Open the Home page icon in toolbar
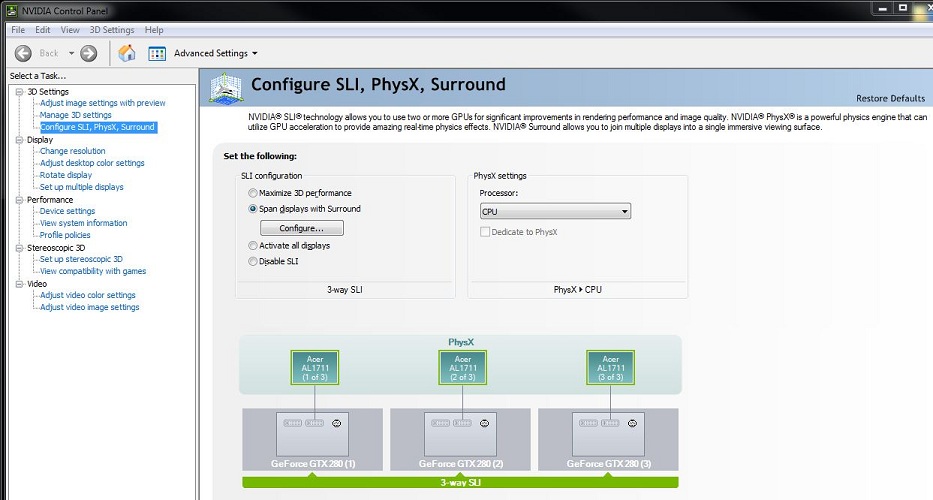The width and height of the screenshot is (933, 500). tap(127, 53)
